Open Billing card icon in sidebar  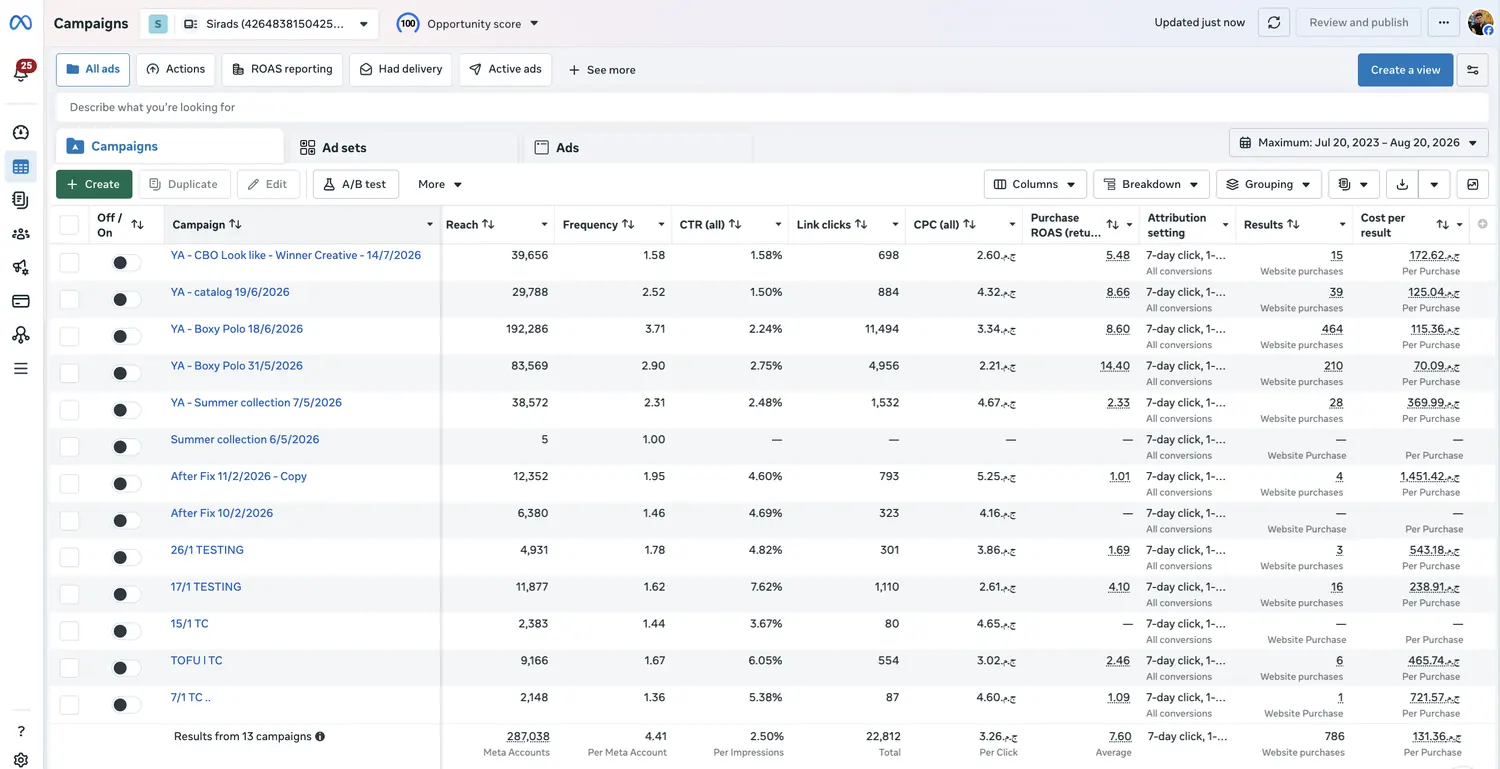point(21,301)
